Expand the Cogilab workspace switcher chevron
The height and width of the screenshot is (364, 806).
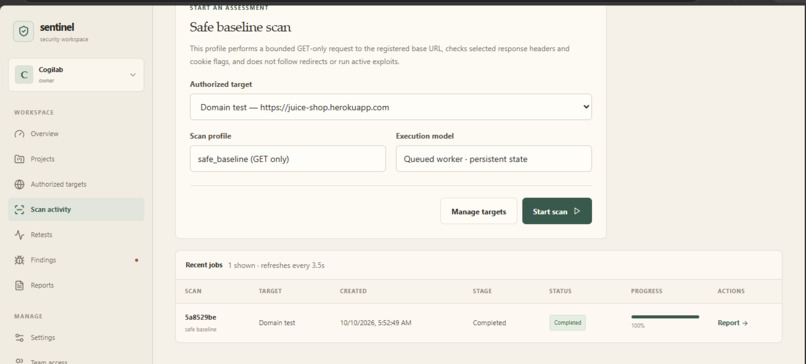133,75
